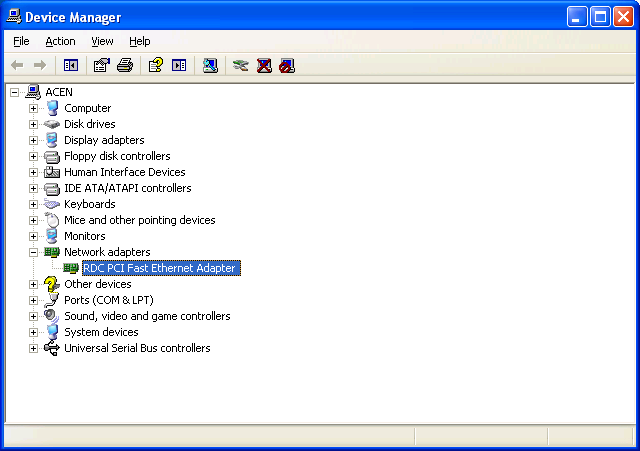The height and width of the screenshot is (451, 640).
Task: Expand the Computer category
Action: (33, 109)
